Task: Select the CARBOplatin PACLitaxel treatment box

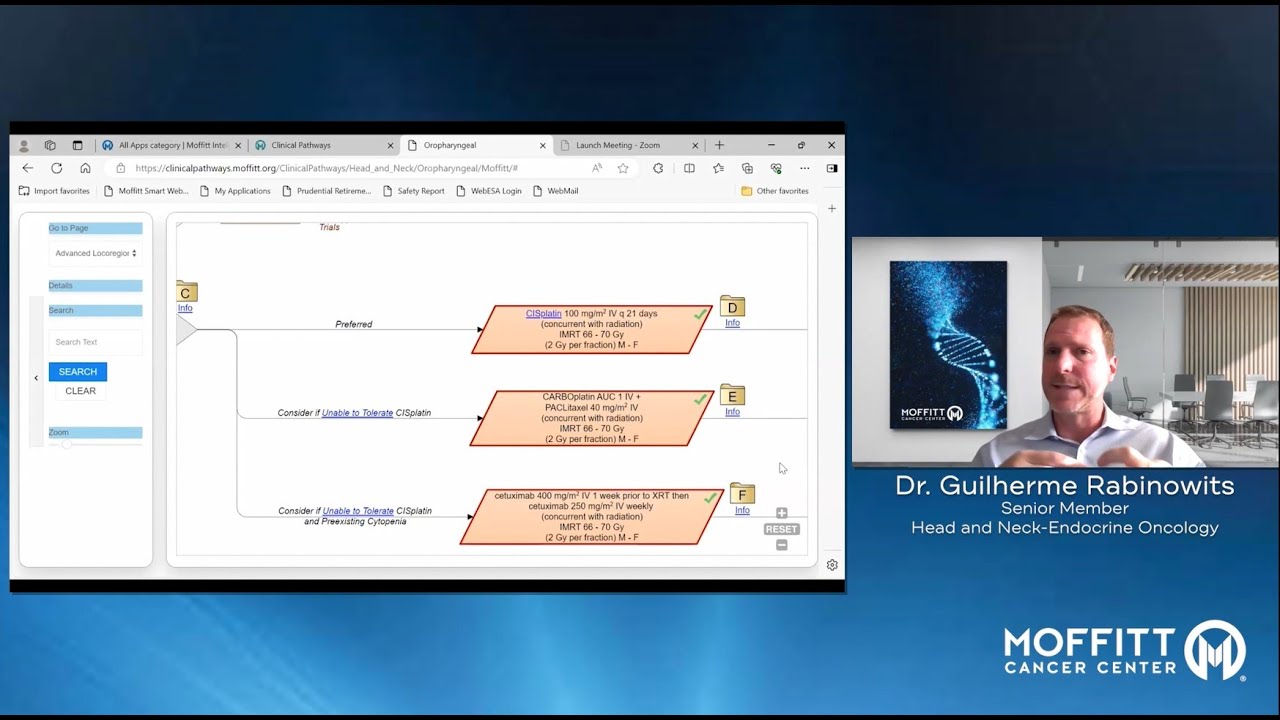Action: [x=592, y=418]
